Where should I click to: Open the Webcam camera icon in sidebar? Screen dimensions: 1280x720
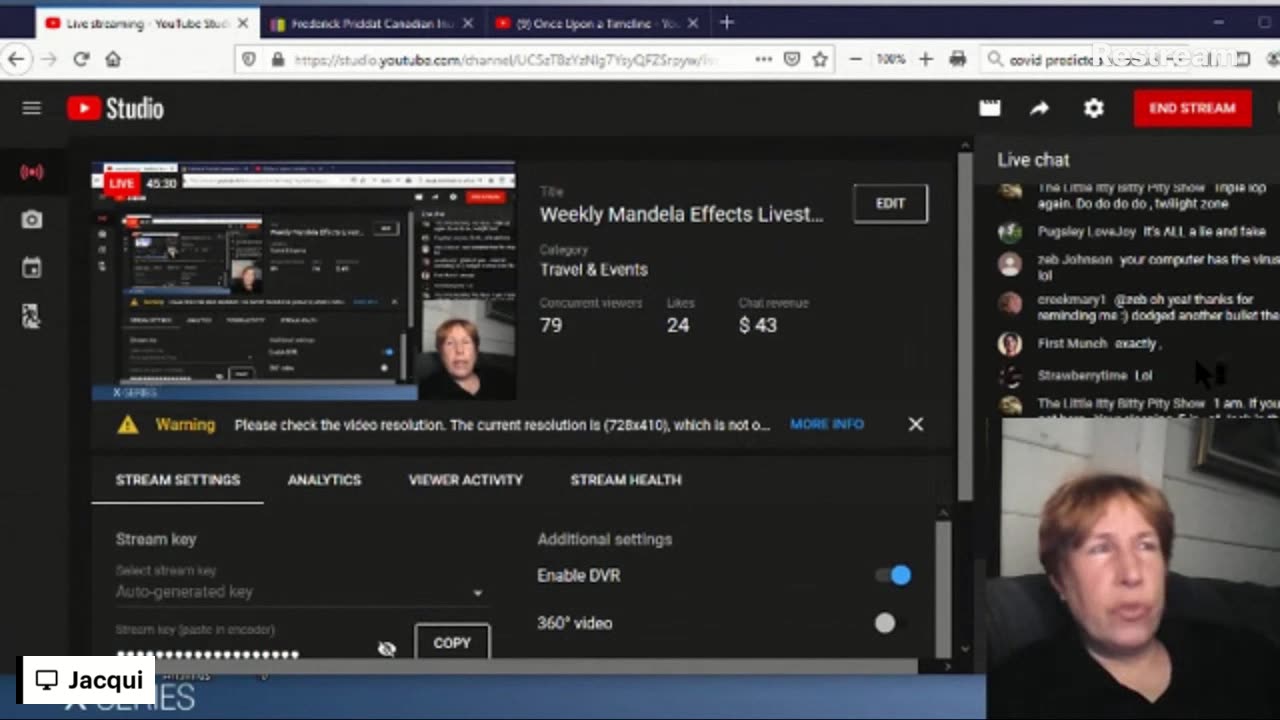tap(32, 219)
